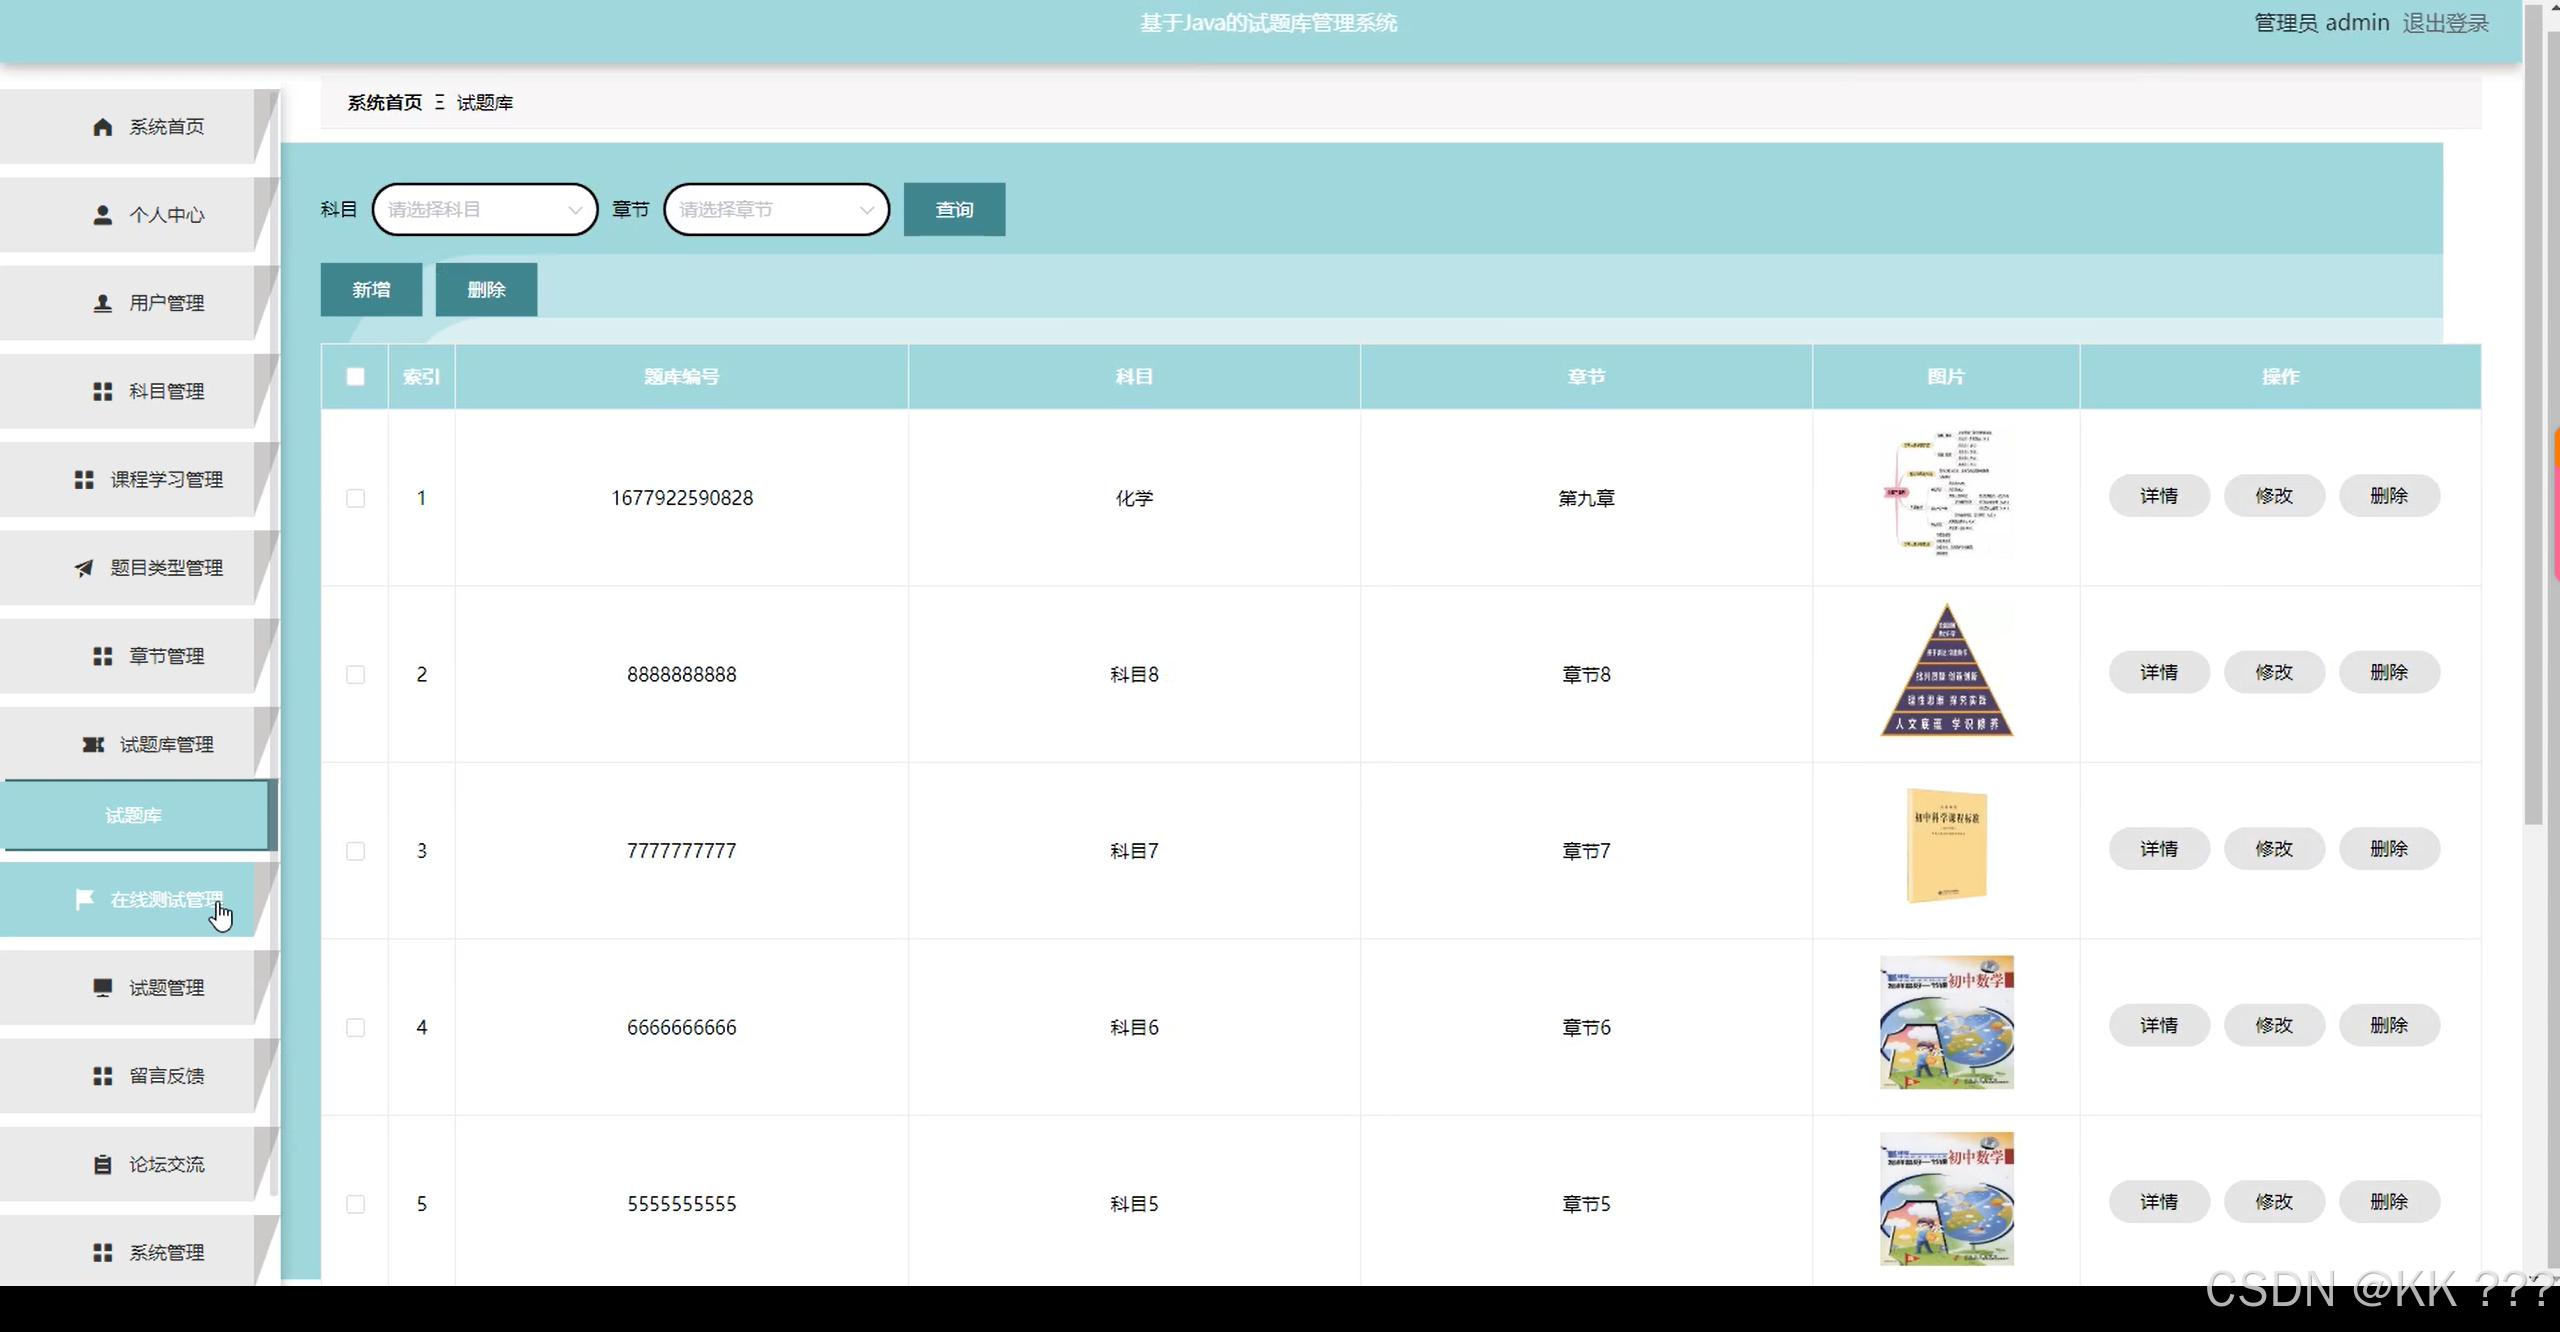Check the checkbox for row 1 化学
Image resolution: width=2560 pixels, height=1332 pixels.
point(355,498)
